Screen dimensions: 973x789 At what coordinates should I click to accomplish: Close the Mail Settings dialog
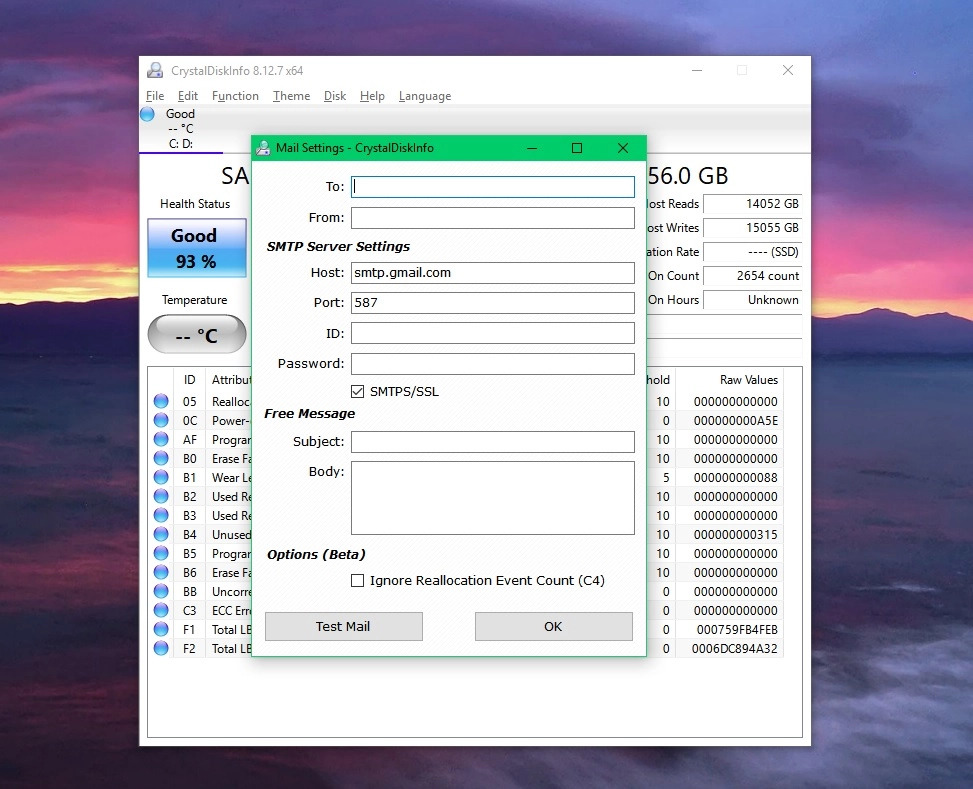click(623, 148)
